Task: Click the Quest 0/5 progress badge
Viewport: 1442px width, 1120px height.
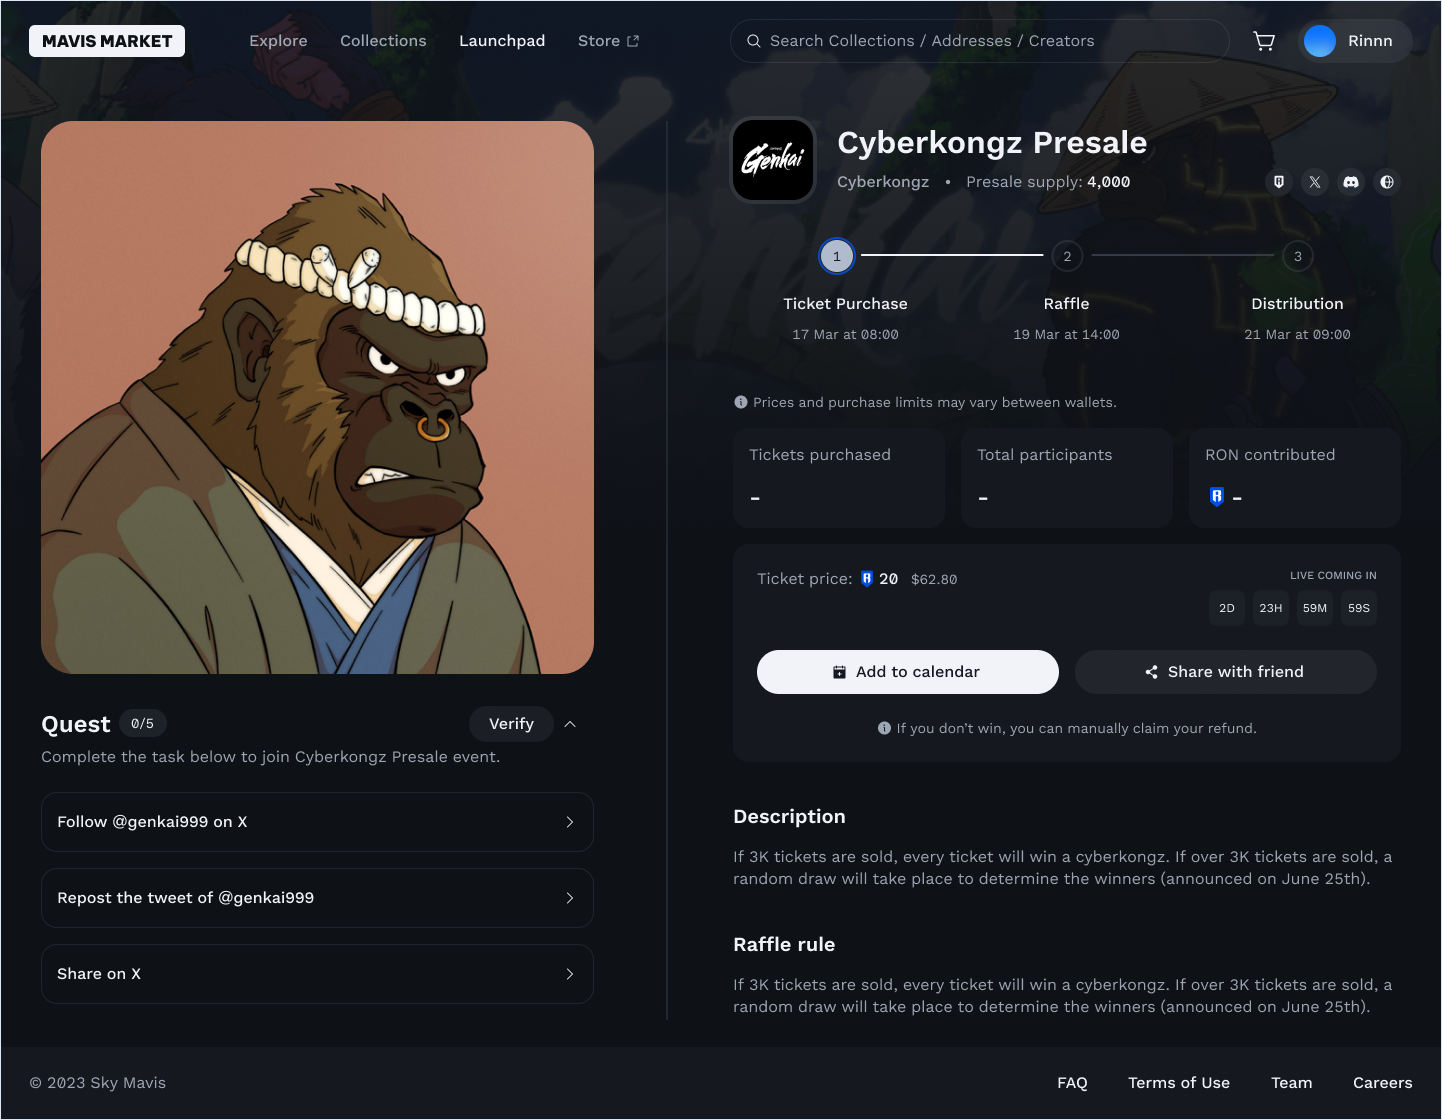Action: pos(143,724)
